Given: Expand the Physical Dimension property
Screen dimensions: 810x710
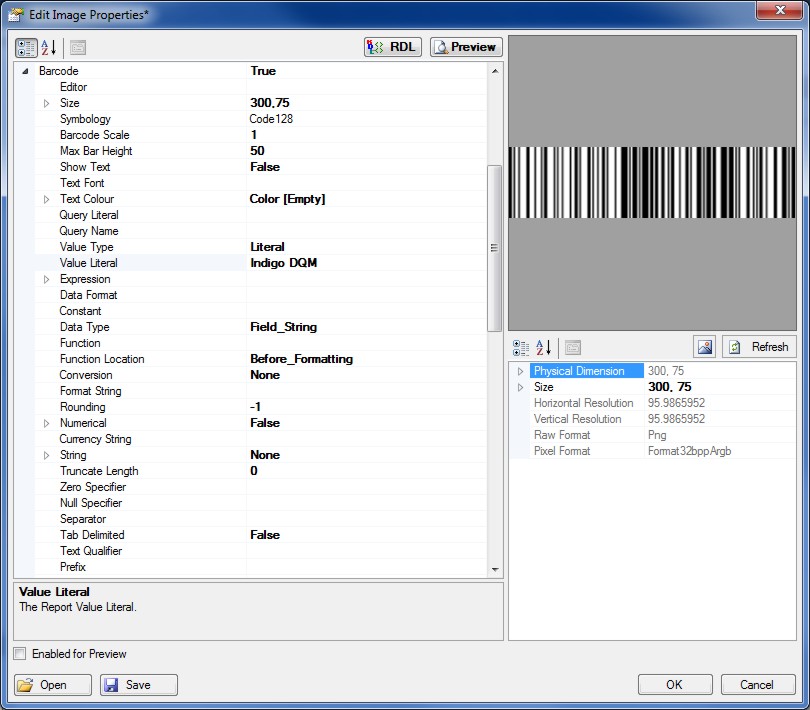Looking at the screenshot, I should pyautogui.click(x=520, y=371).
